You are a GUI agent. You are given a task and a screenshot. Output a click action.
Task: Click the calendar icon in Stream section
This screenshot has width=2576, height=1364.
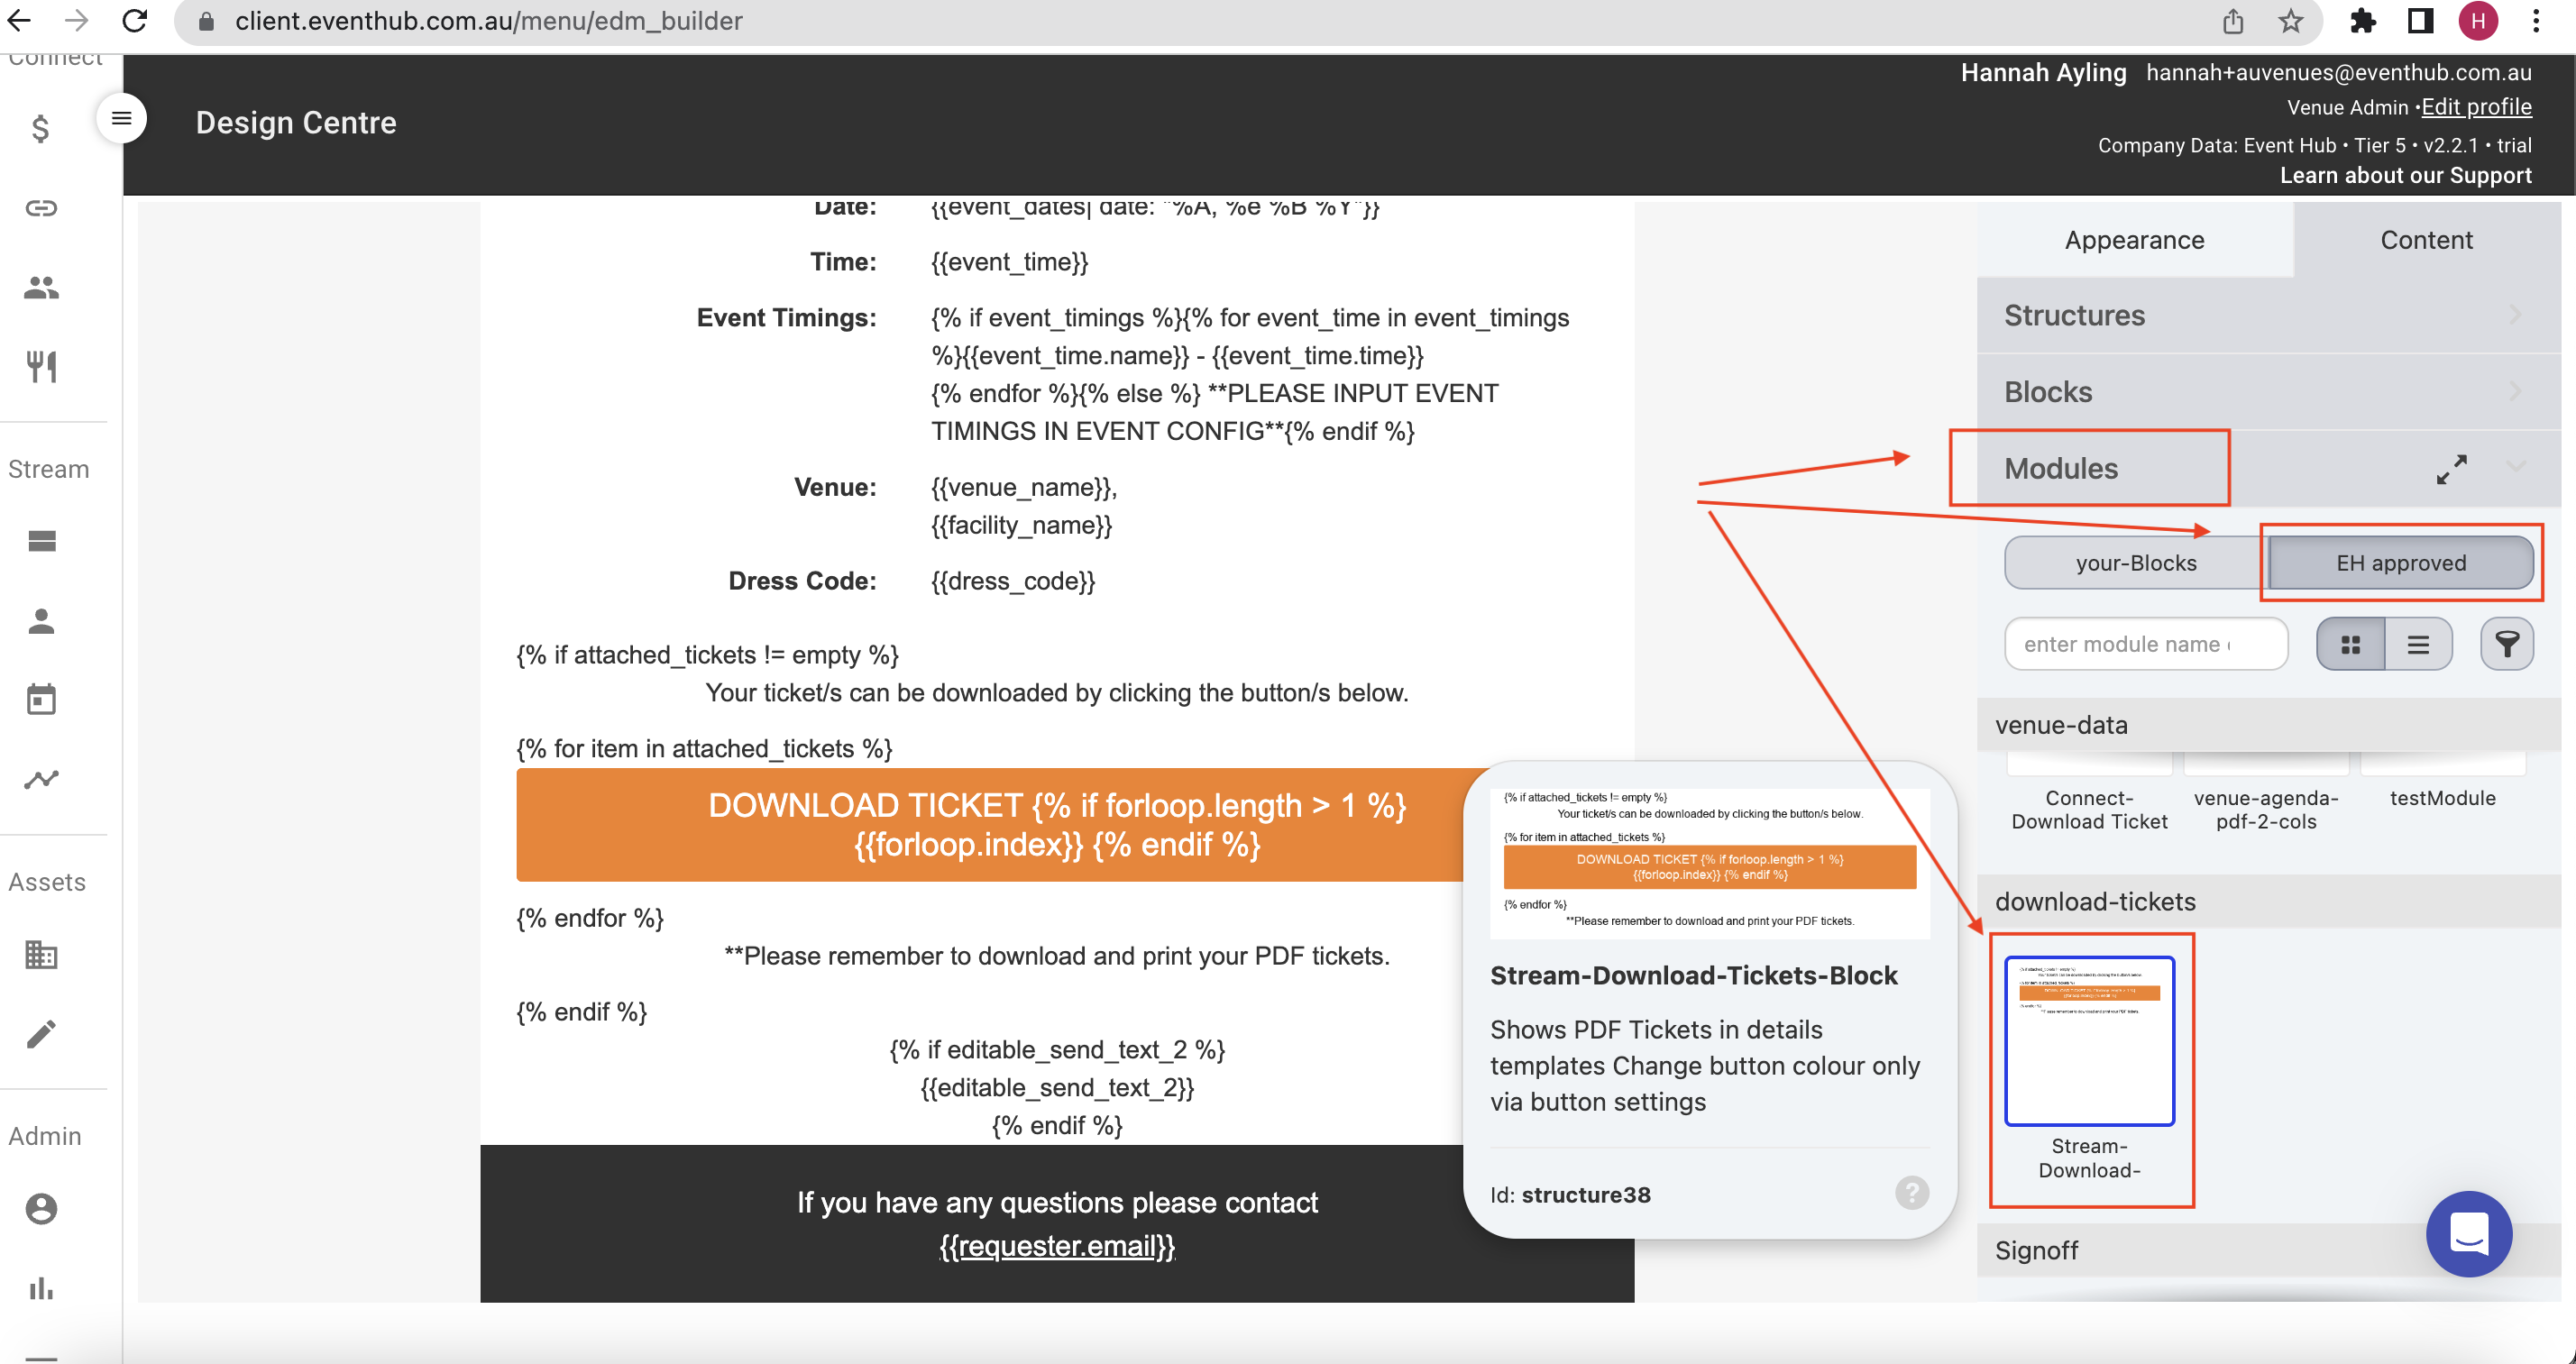(41, 700)
